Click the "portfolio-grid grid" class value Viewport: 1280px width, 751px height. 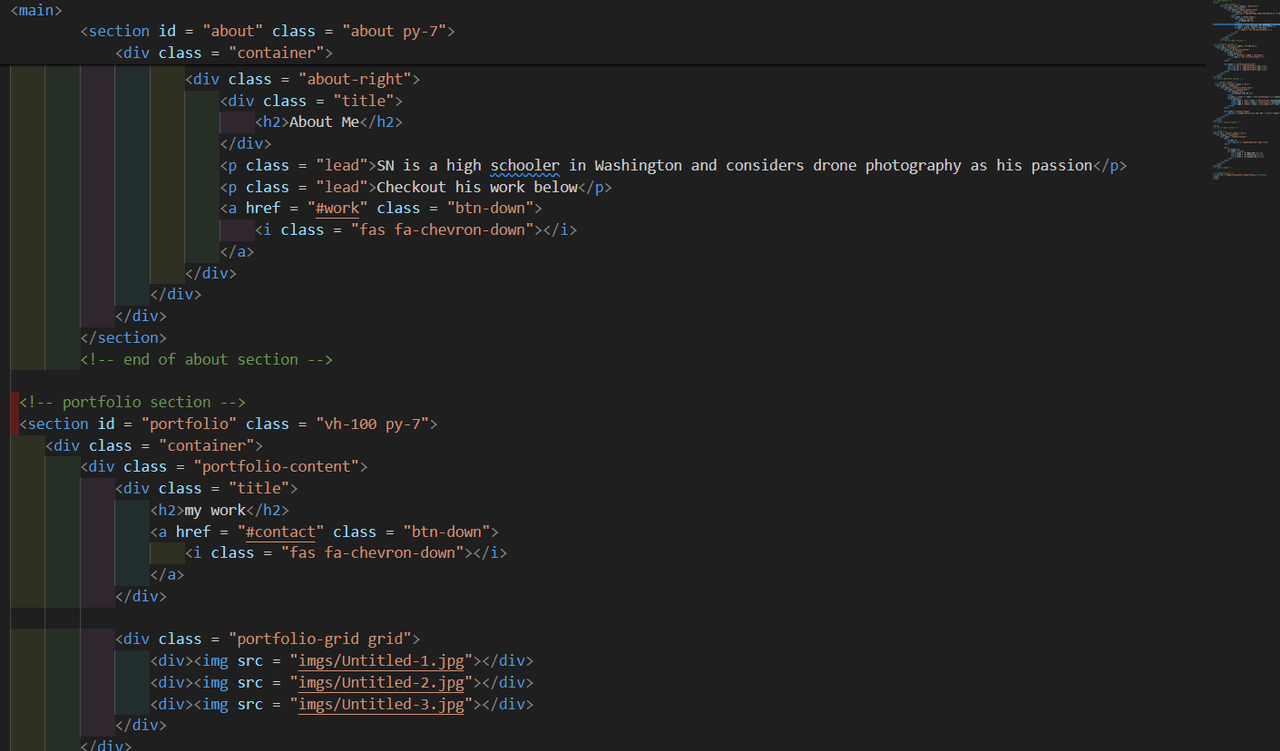[x=324, y=639]
